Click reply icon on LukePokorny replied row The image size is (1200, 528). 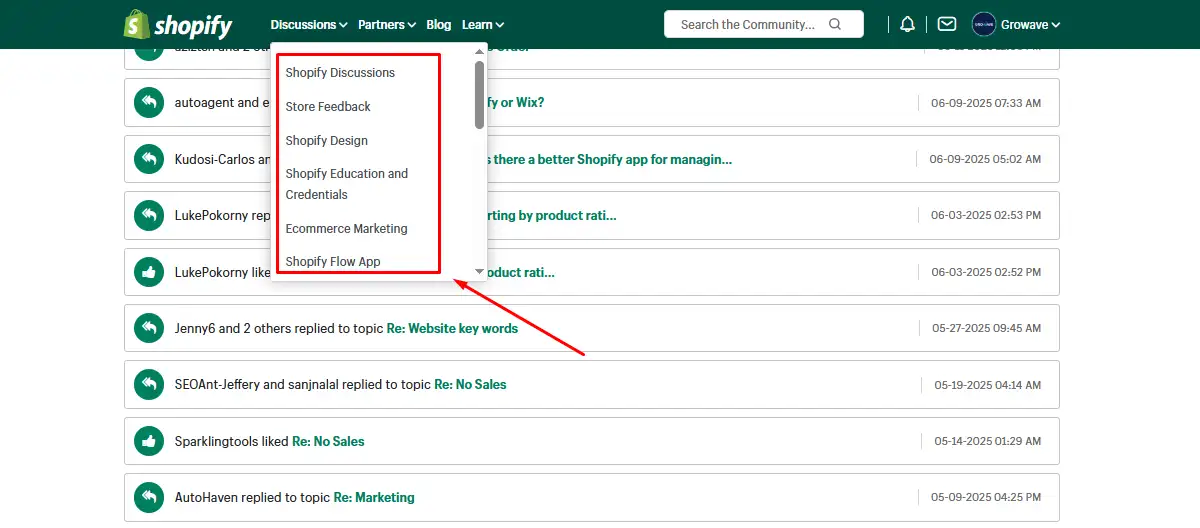(149, 215)
